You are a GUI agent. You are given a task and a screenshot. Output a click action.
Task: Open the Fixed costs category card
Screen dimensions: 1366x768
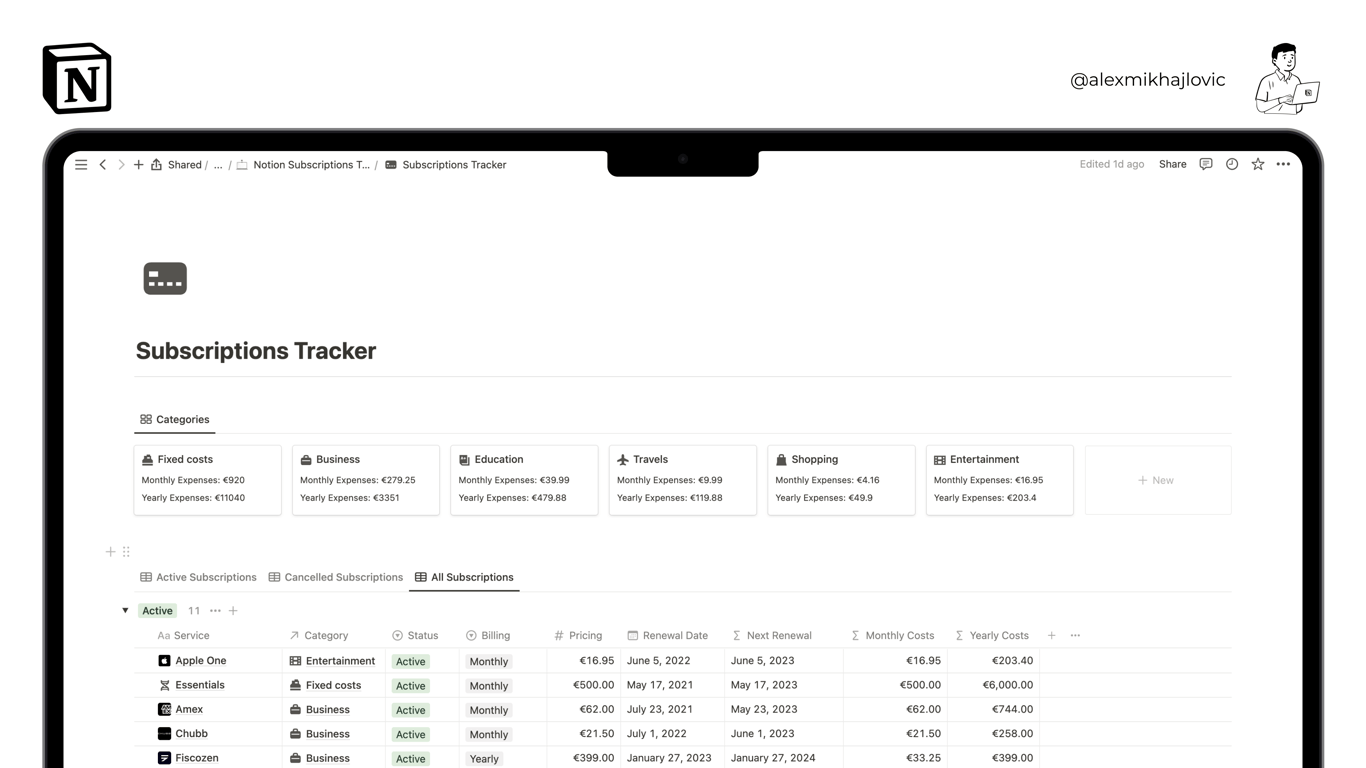point(207,480)
